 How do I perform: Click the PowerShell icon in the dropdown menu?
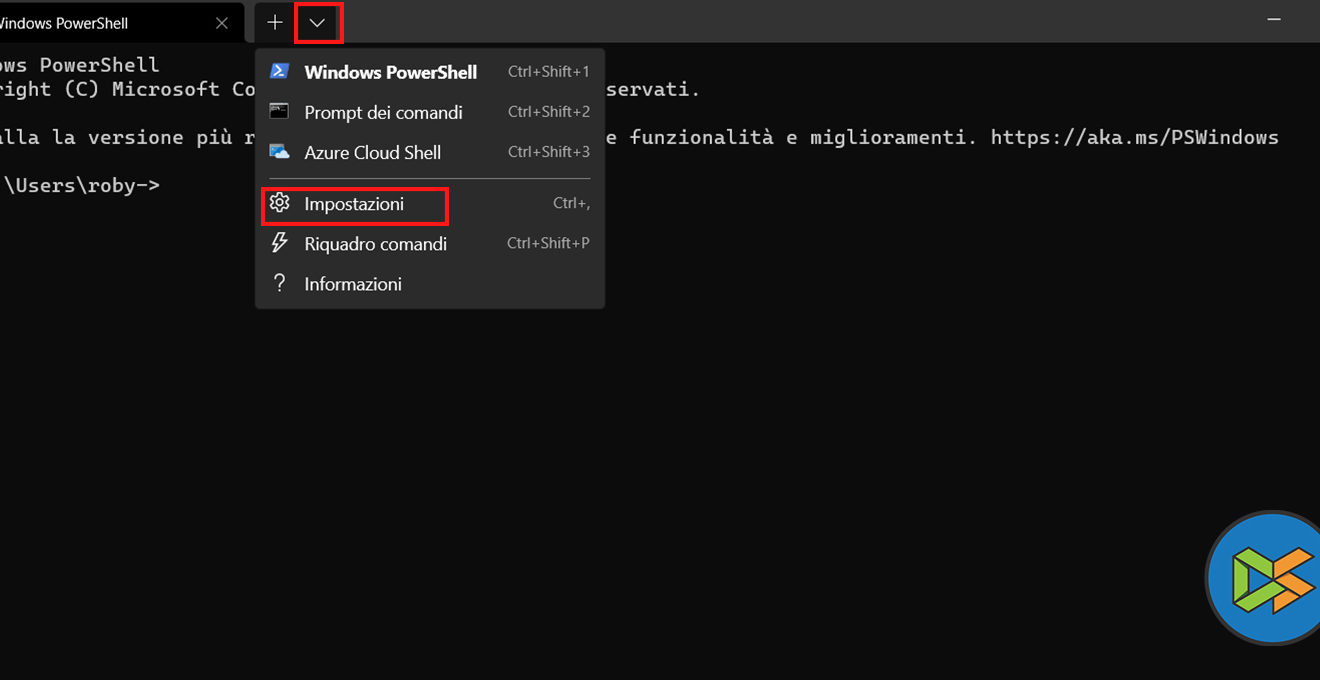280,71
